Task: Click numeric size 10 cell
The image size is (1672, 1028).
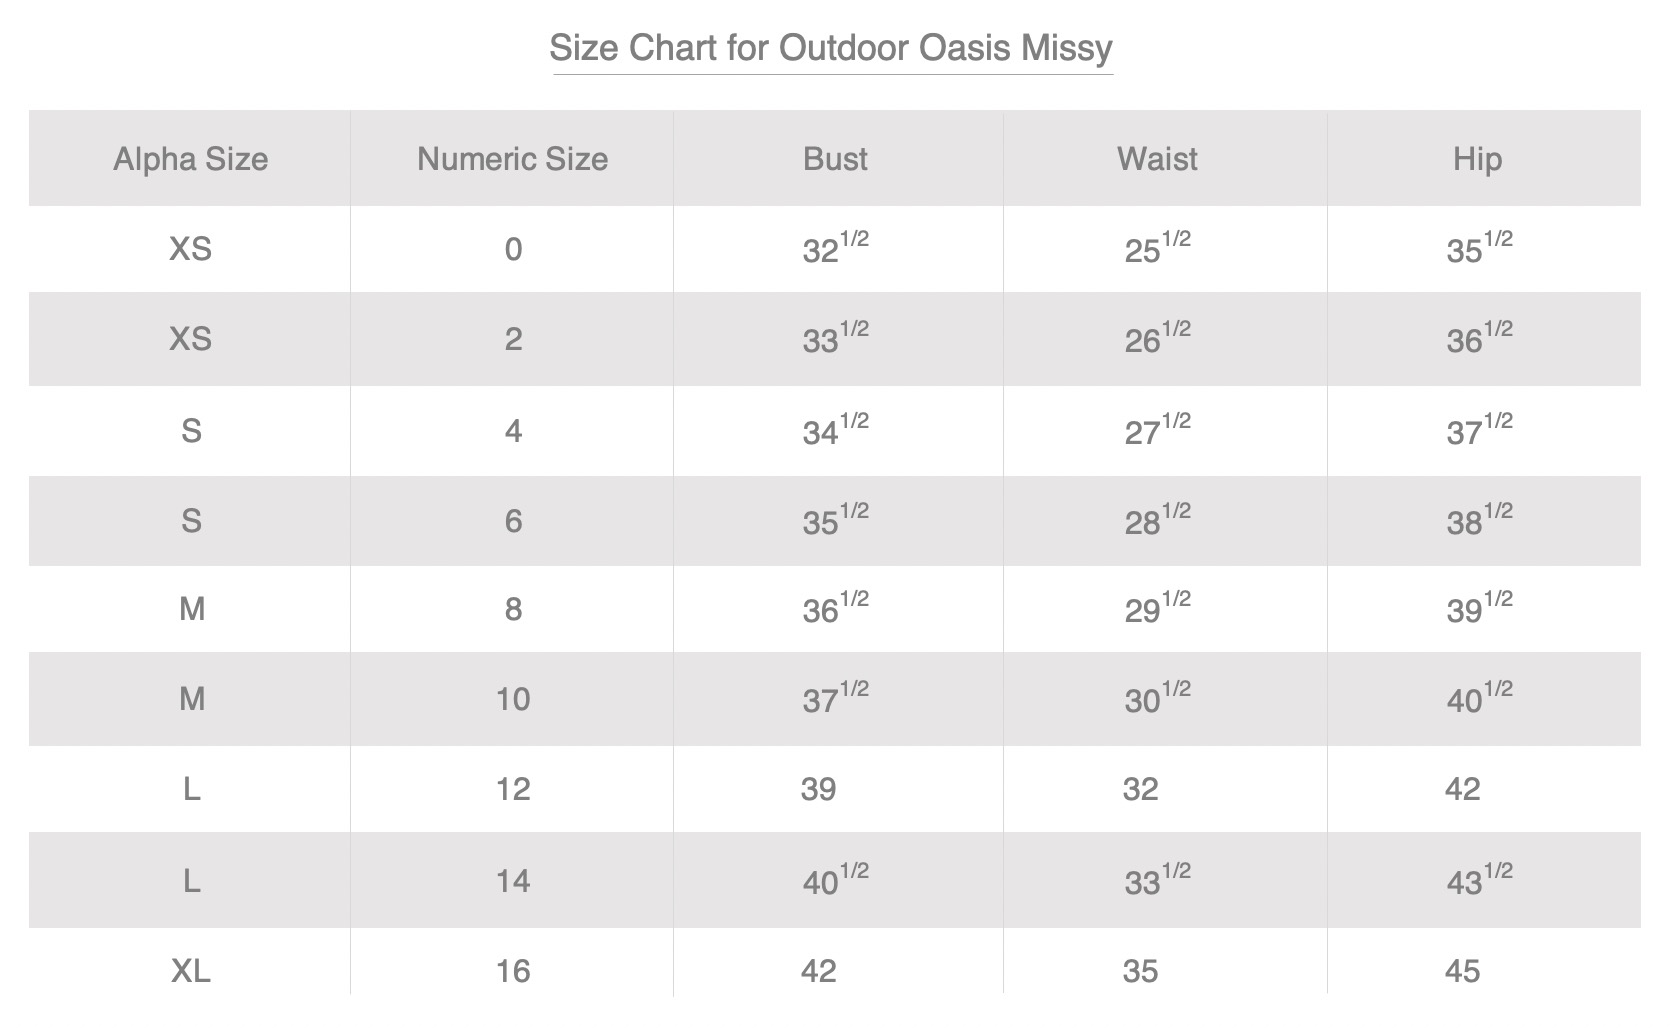Action: [x=513, y=699]
